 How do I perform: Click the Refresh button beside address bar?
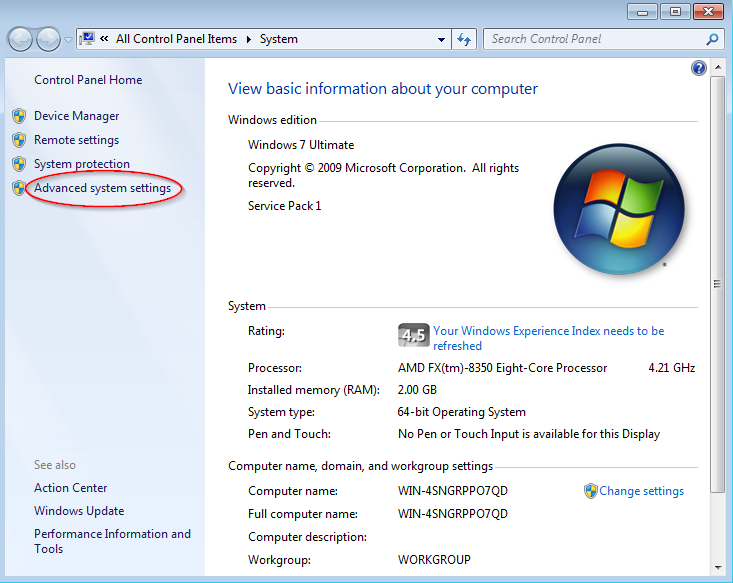tap(464, 39)
